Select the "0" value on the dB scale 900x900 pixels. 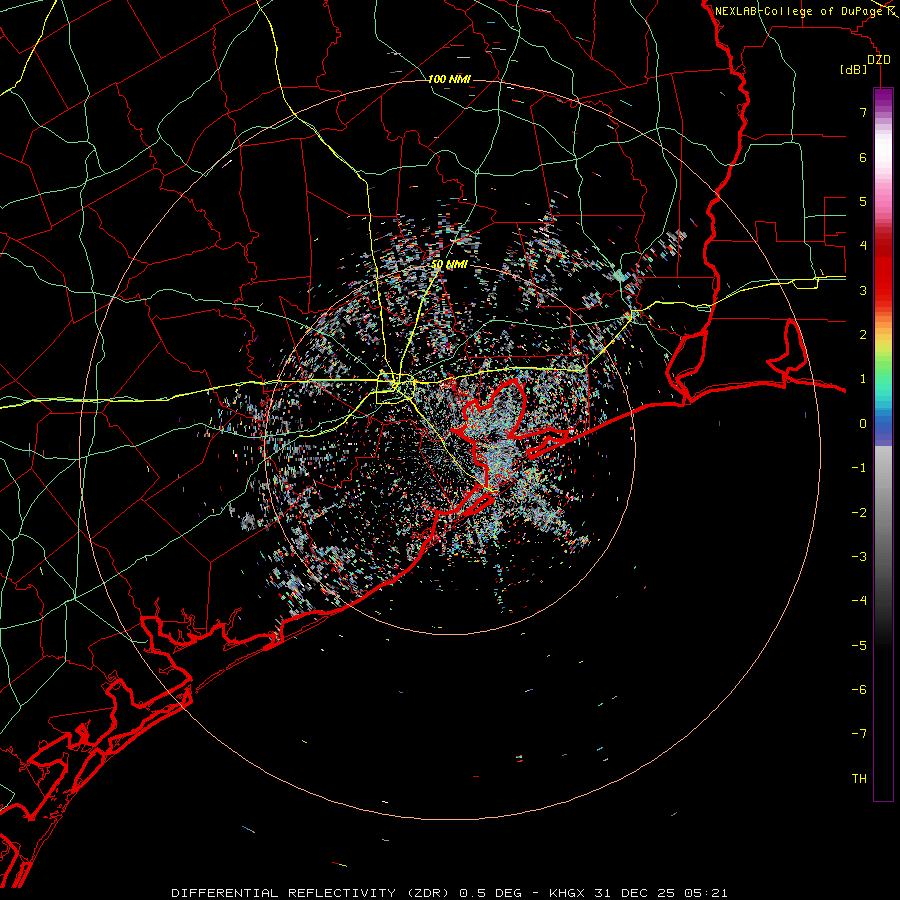click(x=863, y=424)
